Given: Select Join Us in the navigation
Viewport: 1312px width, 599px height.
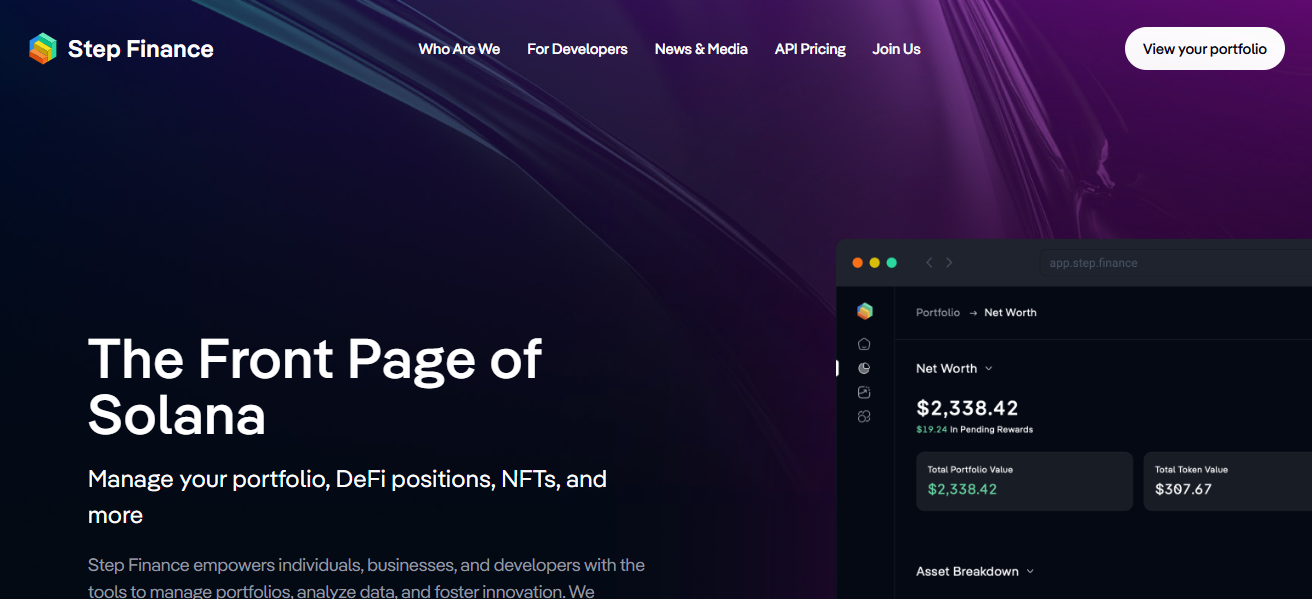Looking at the screenshot, I should 896,49.
